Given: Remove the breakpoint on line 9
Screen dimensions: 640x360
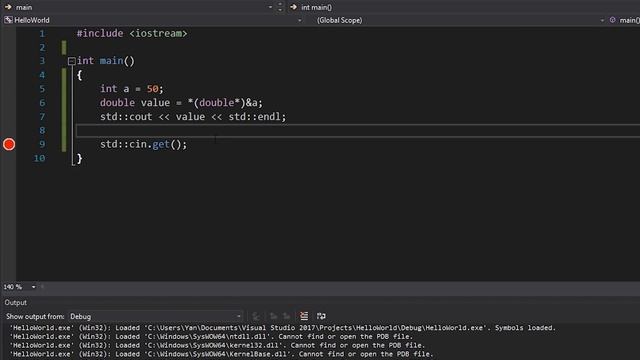Looking at the screenshot, I should (x=9, y=144).
